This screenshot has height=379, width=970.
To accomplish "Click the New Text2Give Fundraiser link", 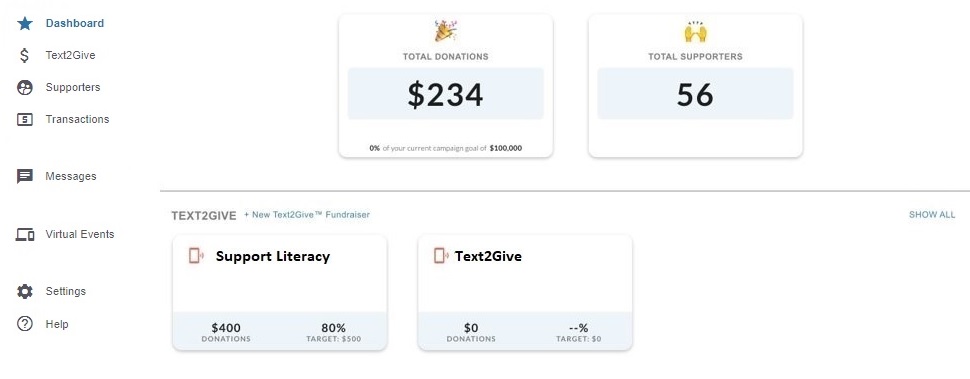I will point(307,215).
